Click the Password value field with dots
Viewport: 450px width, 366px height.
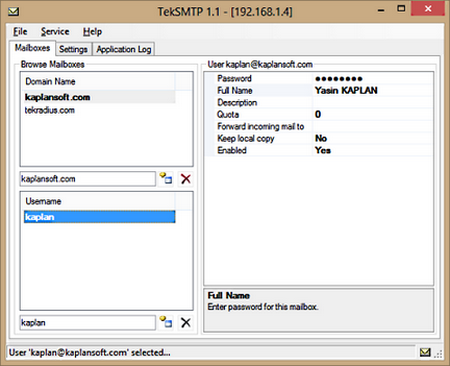(373, 79)
